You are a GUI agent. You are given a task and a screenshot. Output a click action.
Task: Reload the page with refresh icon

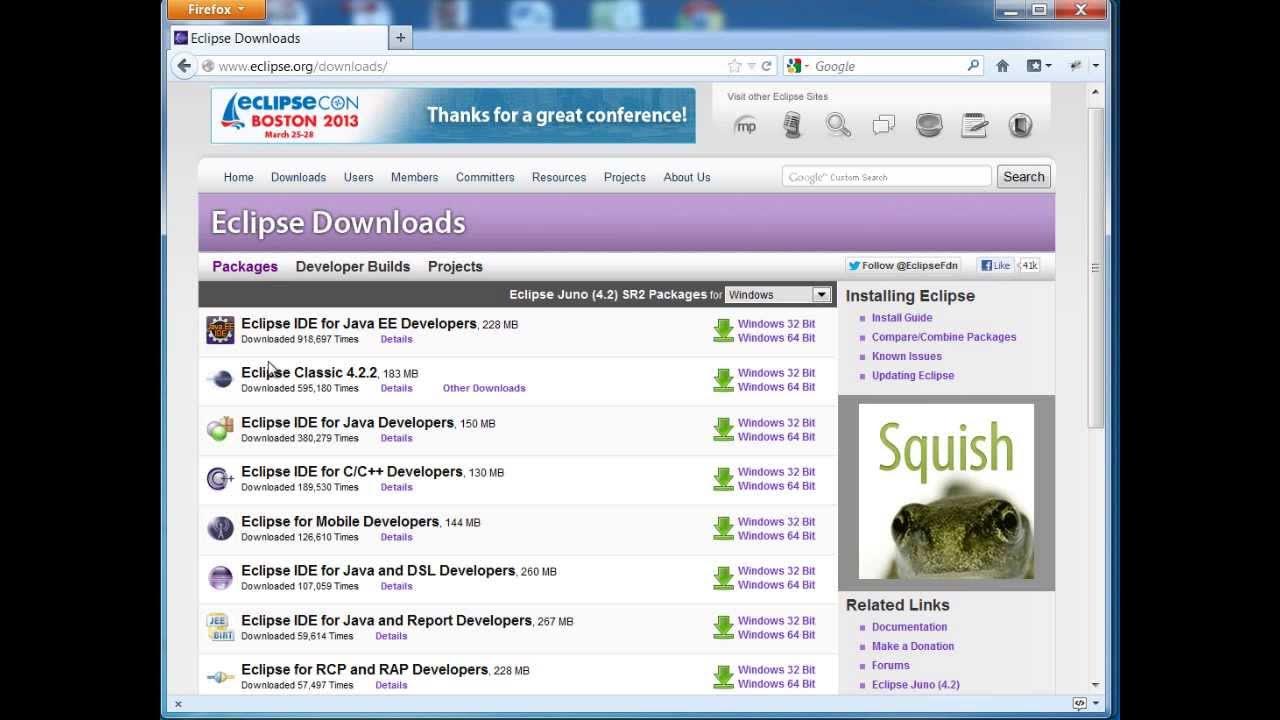click(766, 66)
